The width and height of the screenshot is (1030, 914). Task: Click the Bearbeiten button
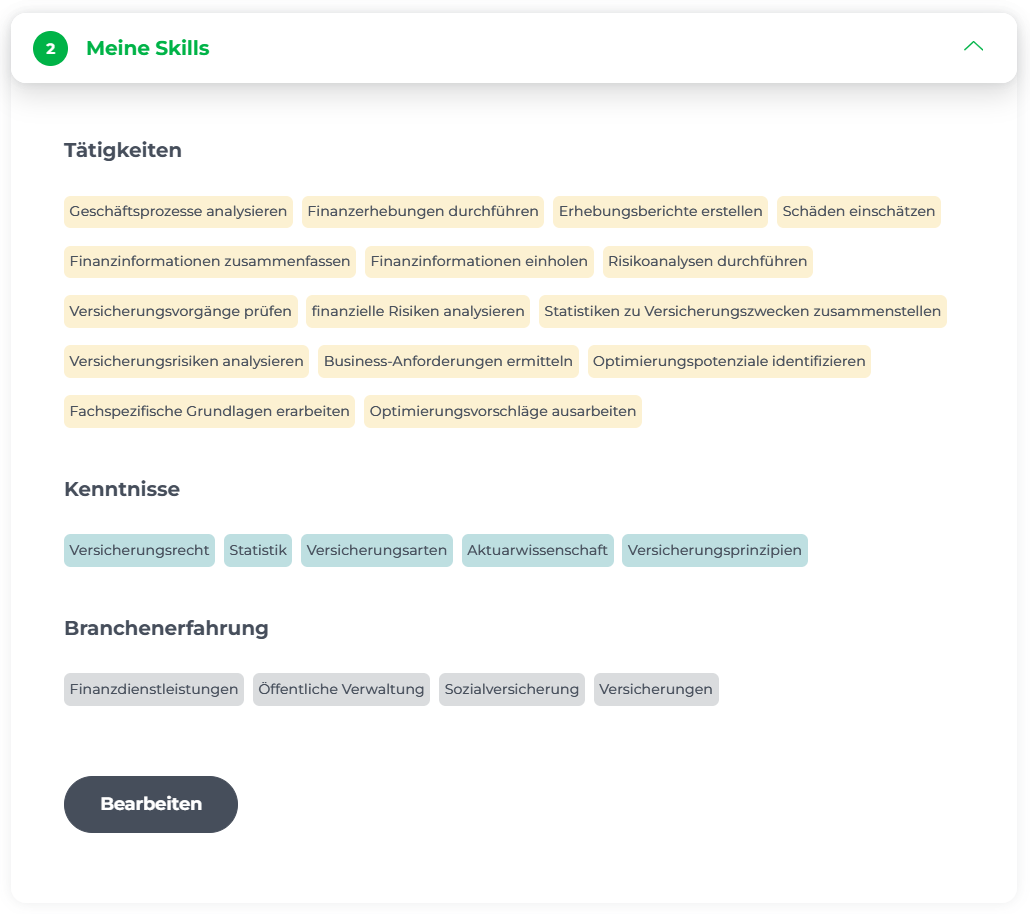click(x=151, y=804)
